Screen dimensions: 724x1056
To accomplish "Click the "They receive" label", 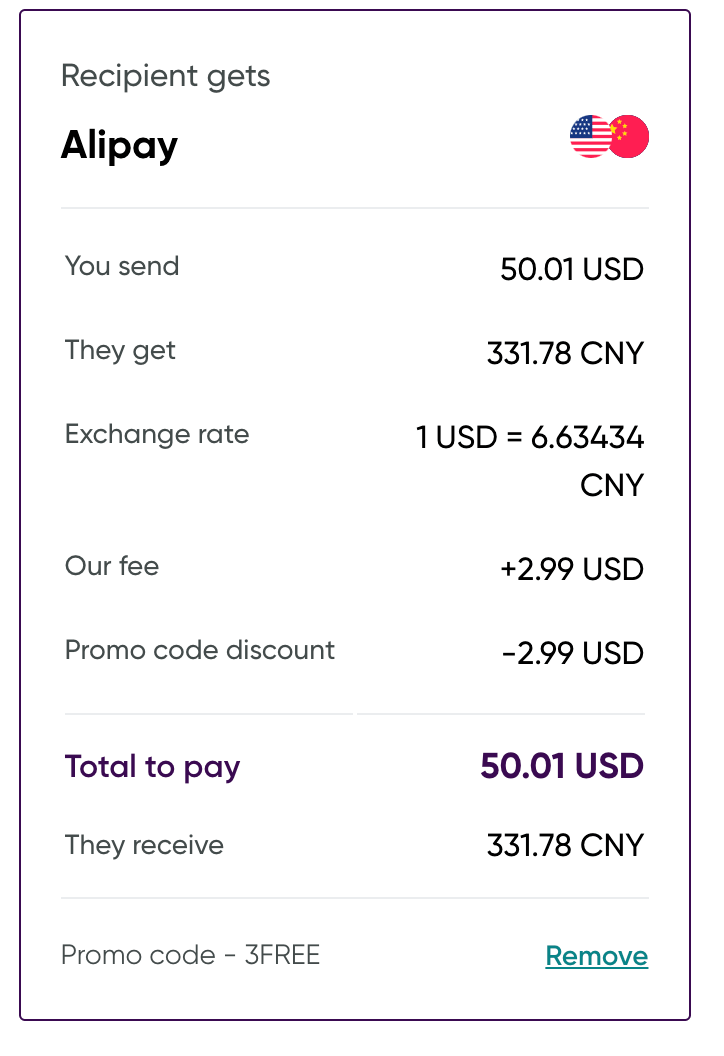I will (144, 845).
